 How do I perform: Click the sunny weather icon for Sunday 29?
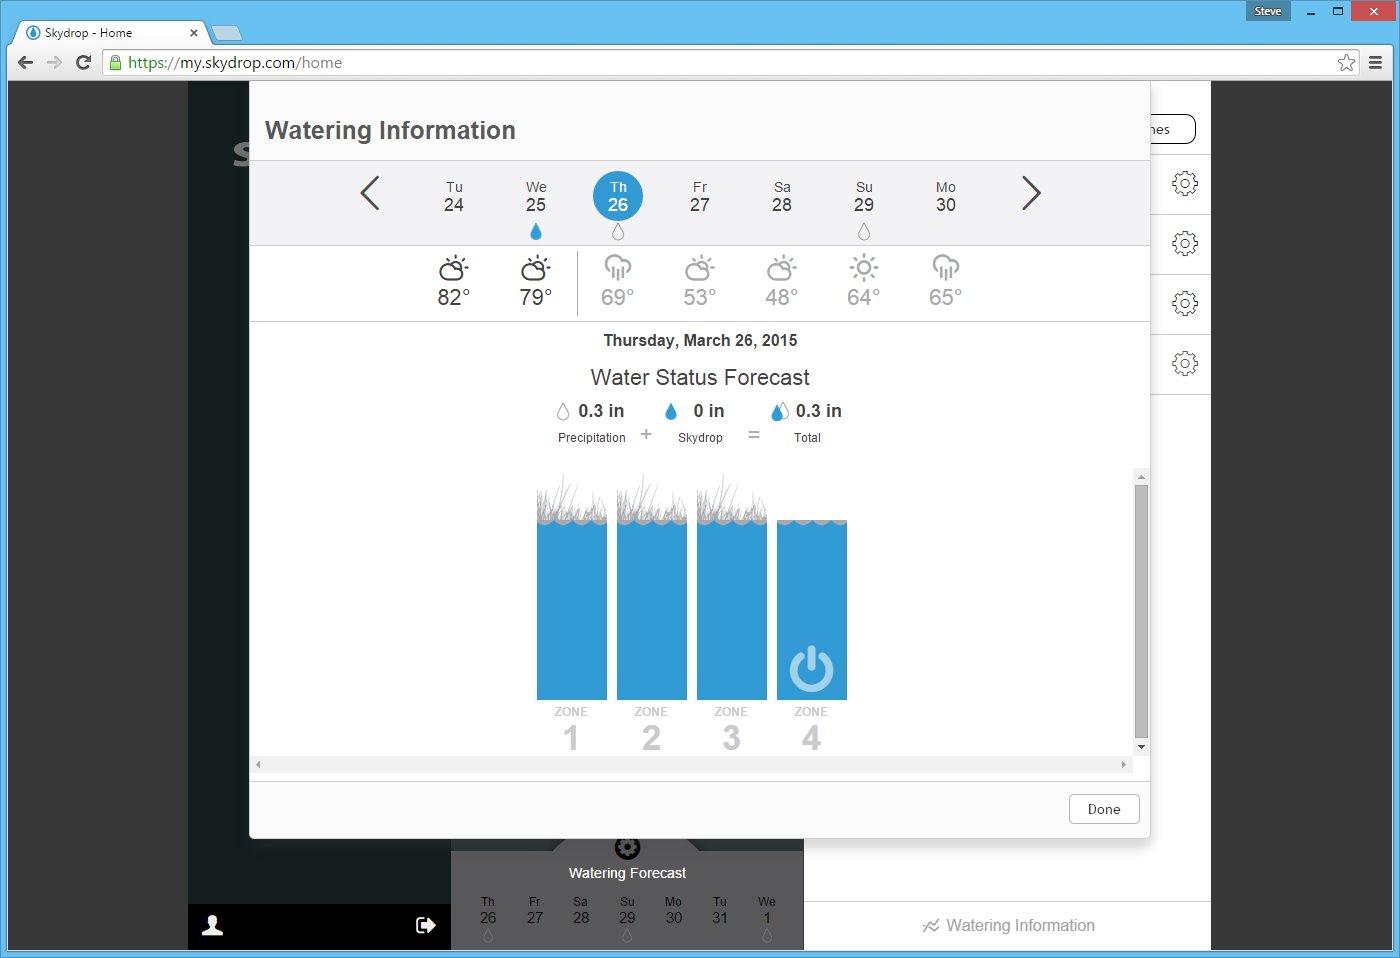863,265
